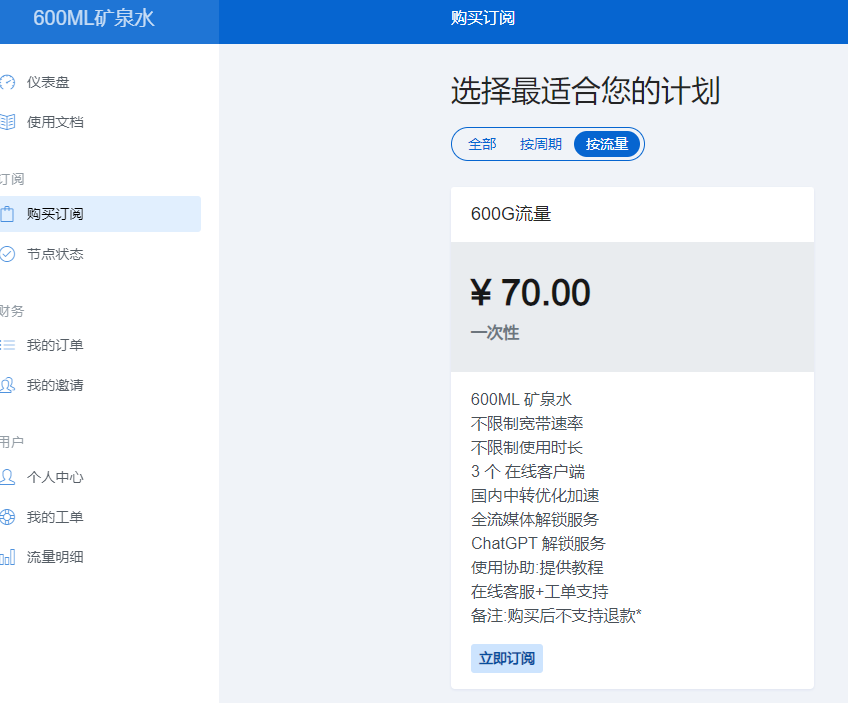Click the dashboard gauge icon beside 仪表盘
This screenshot has height=703, width=848.
[7, 82]
